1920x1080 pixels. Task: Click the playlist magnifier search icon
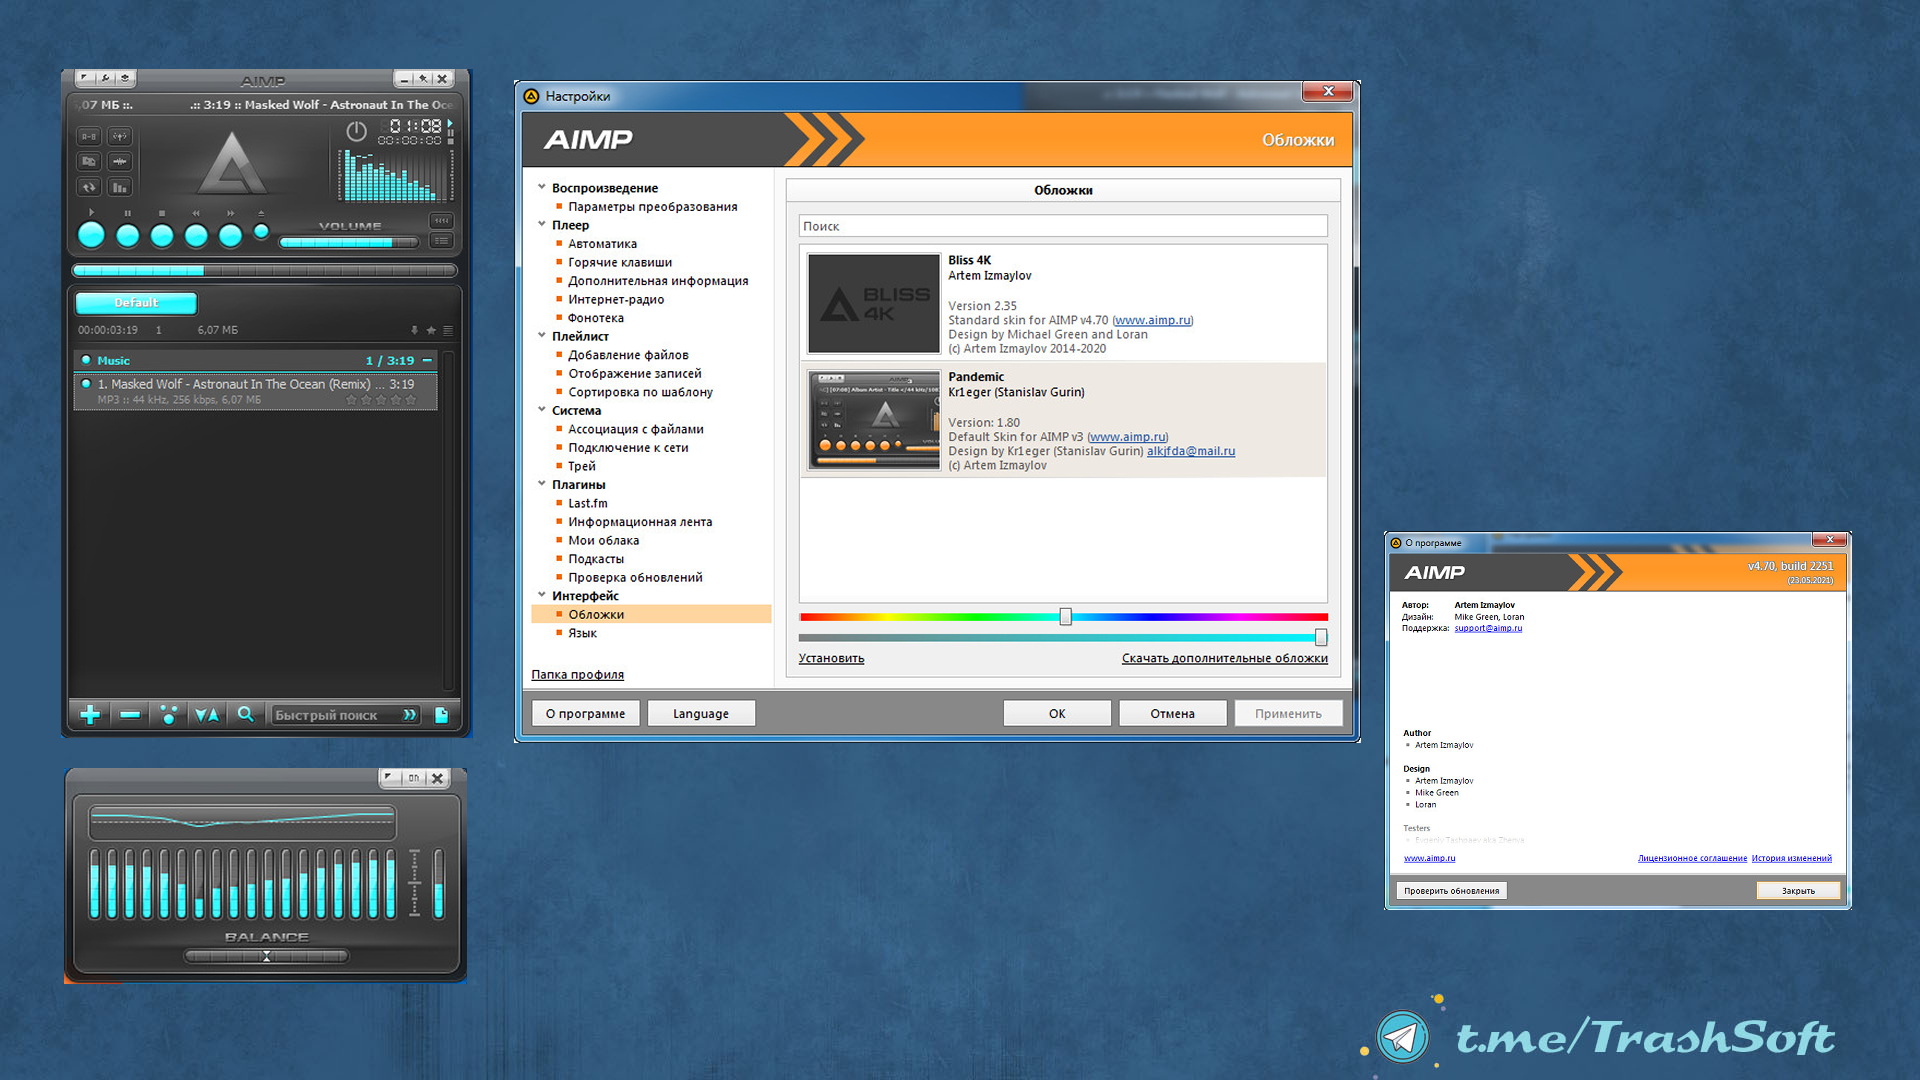tap(245, 715)
